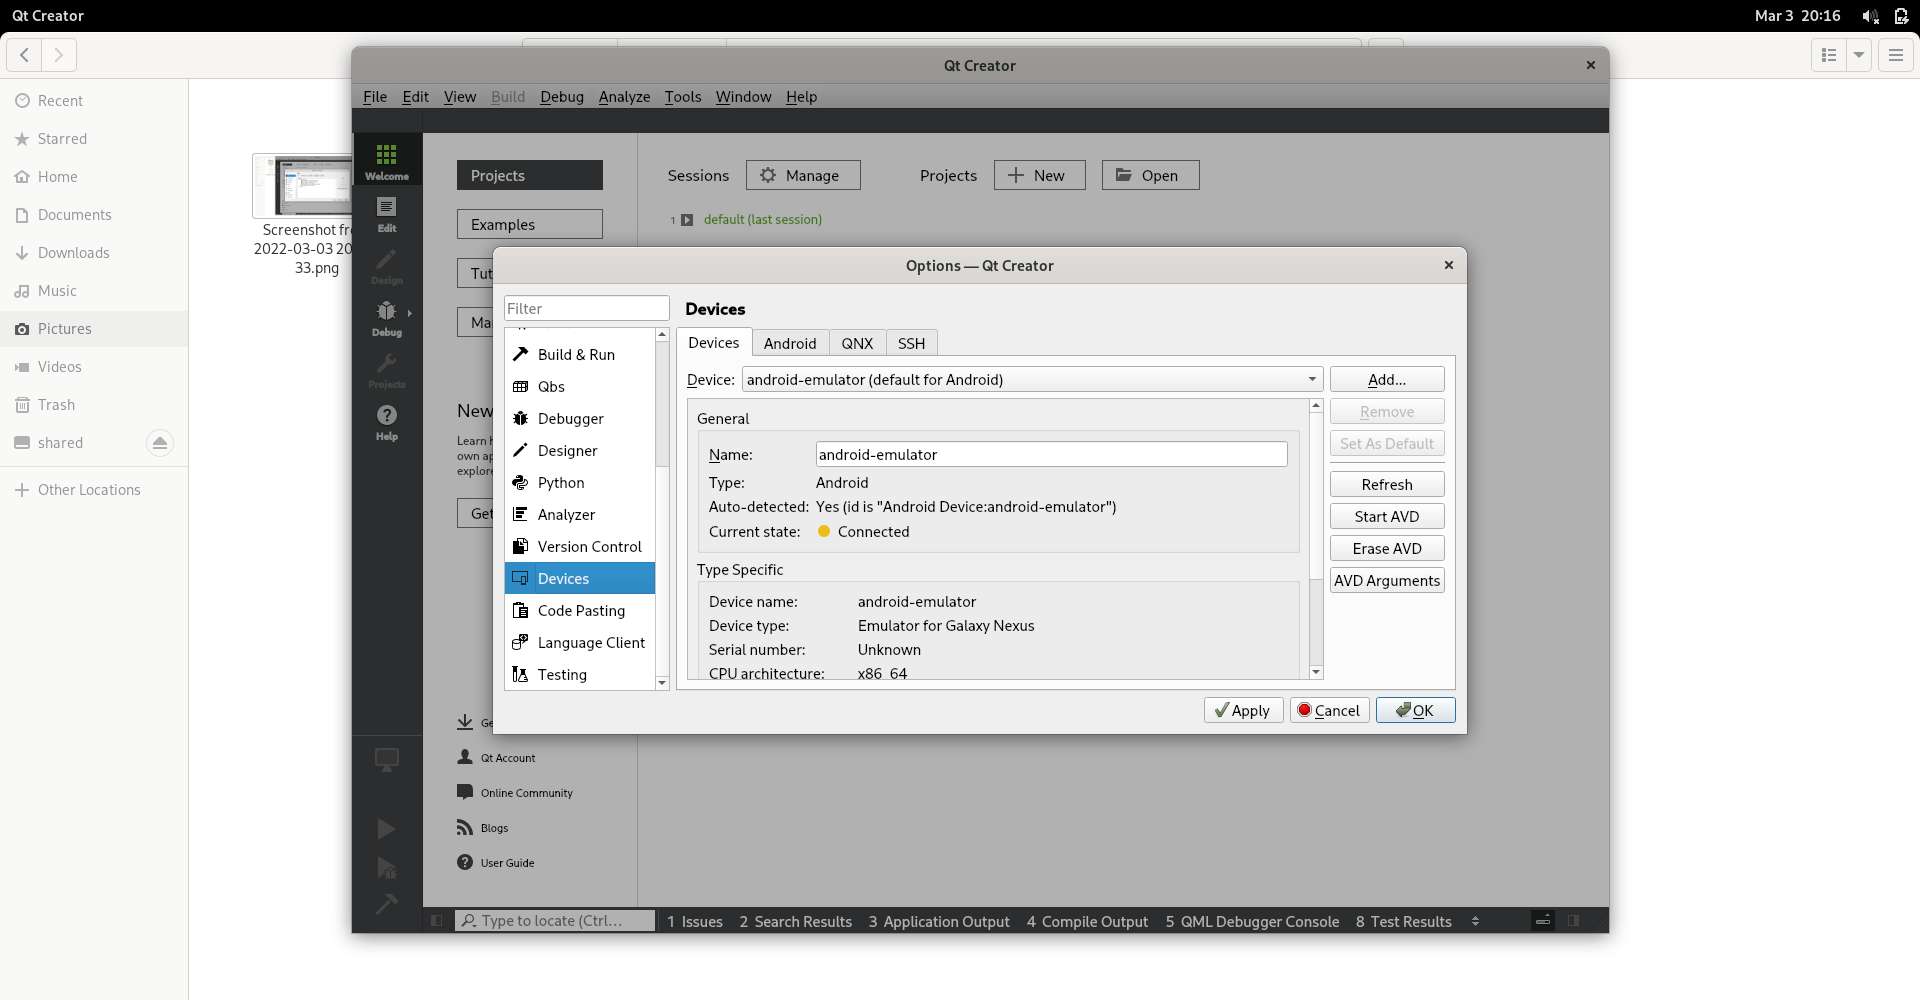This screenshot has height=1000, width=1920.
Task: Select the Devices options category
Action: [x=580, y=578]
